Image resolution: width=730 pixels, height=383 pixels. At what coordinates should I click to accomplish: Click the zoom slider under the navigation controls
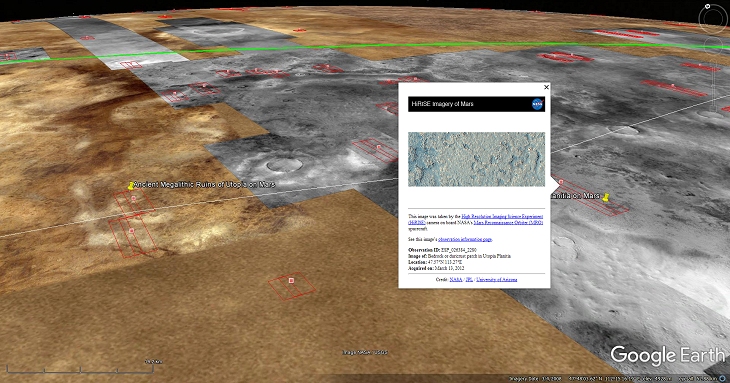click(713, 86)
